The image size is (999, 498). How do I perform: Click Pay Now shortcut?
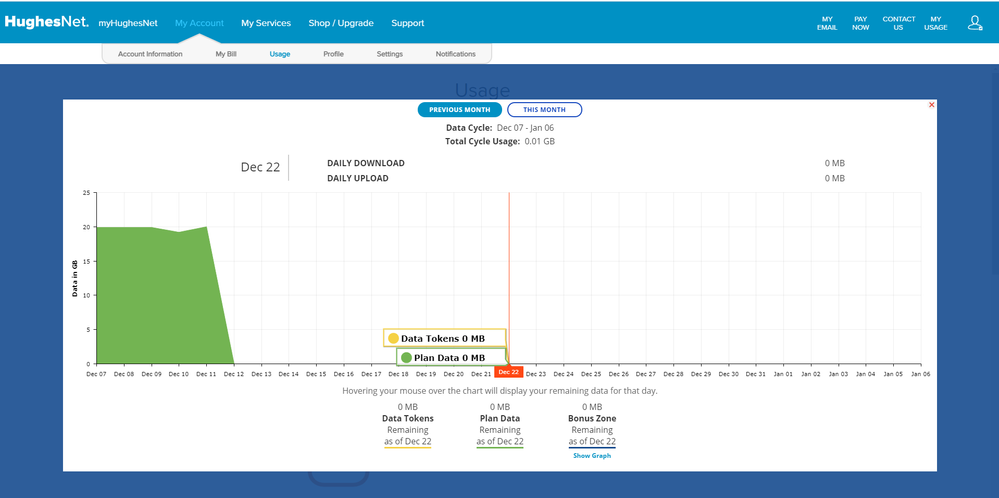coord(860,23)
